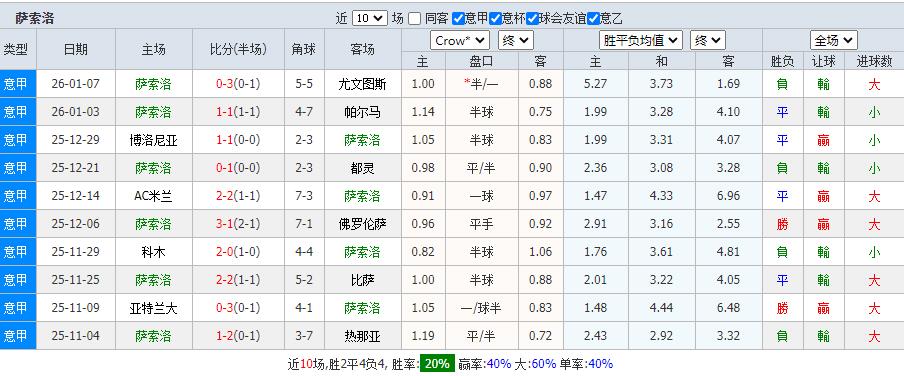Screen dimensions: 904x376
Task: Open the 全场 dropdown
Action: pos(834,40)
